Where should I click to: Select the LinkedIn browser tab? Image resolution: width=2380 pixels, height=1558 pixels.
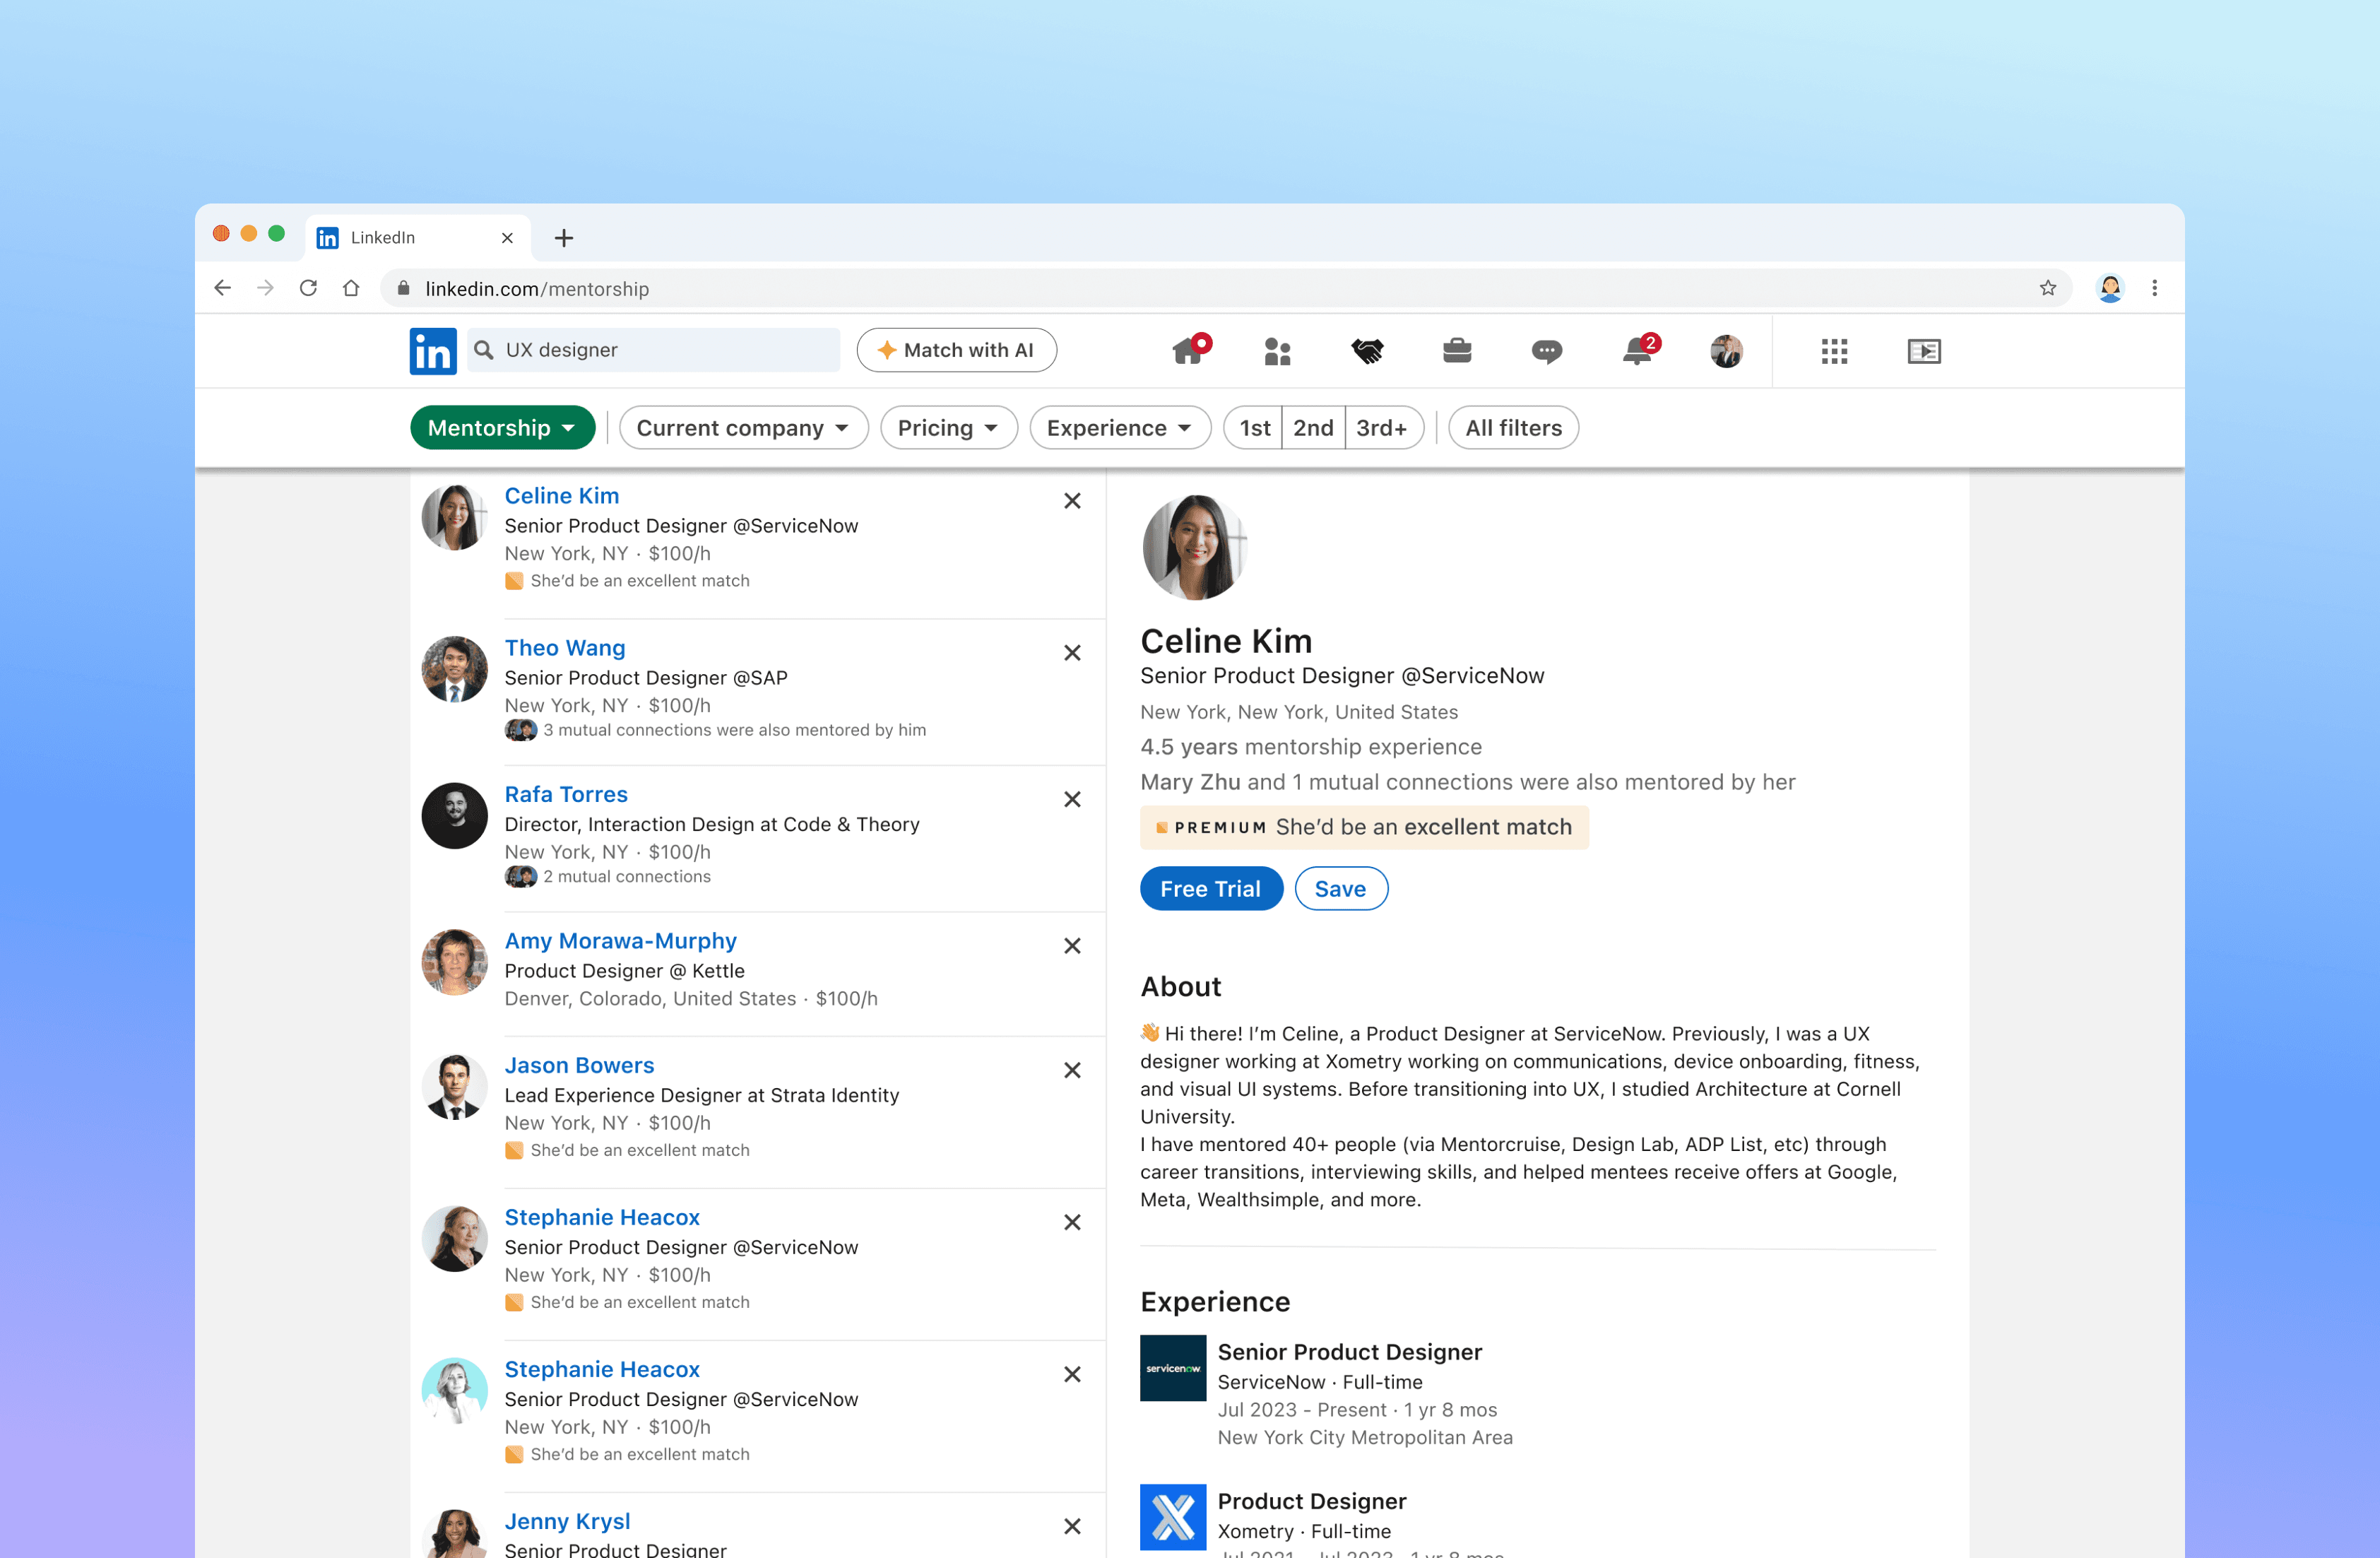pos(418,238)
